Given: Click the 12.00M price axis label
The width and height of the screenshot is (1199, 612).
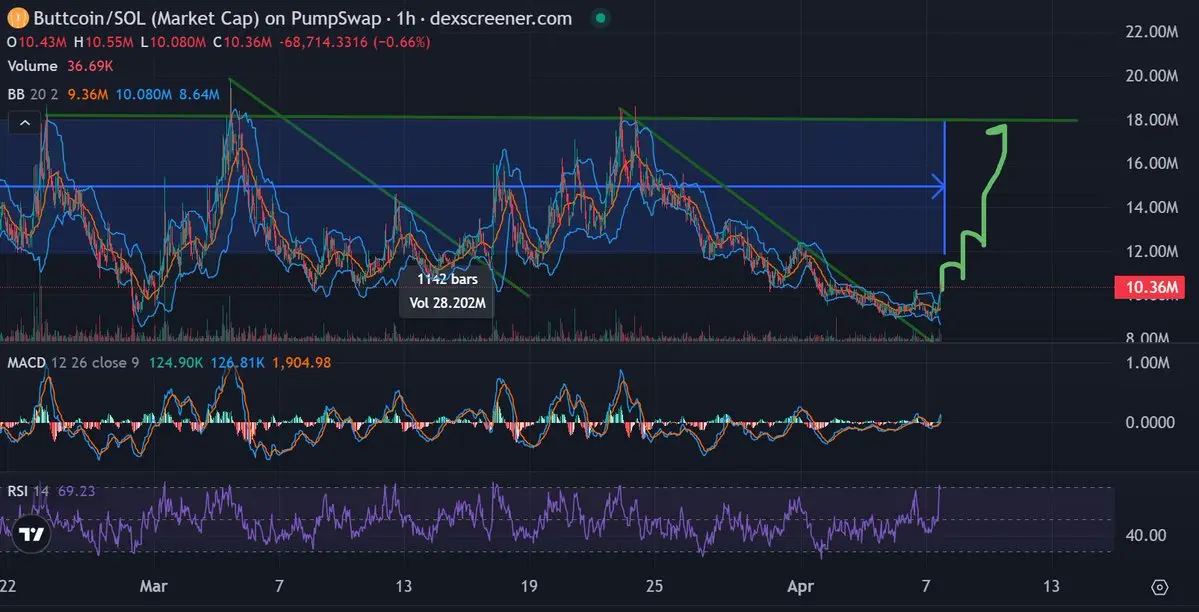Looking at the screenshot, I should click(1151, 251).
